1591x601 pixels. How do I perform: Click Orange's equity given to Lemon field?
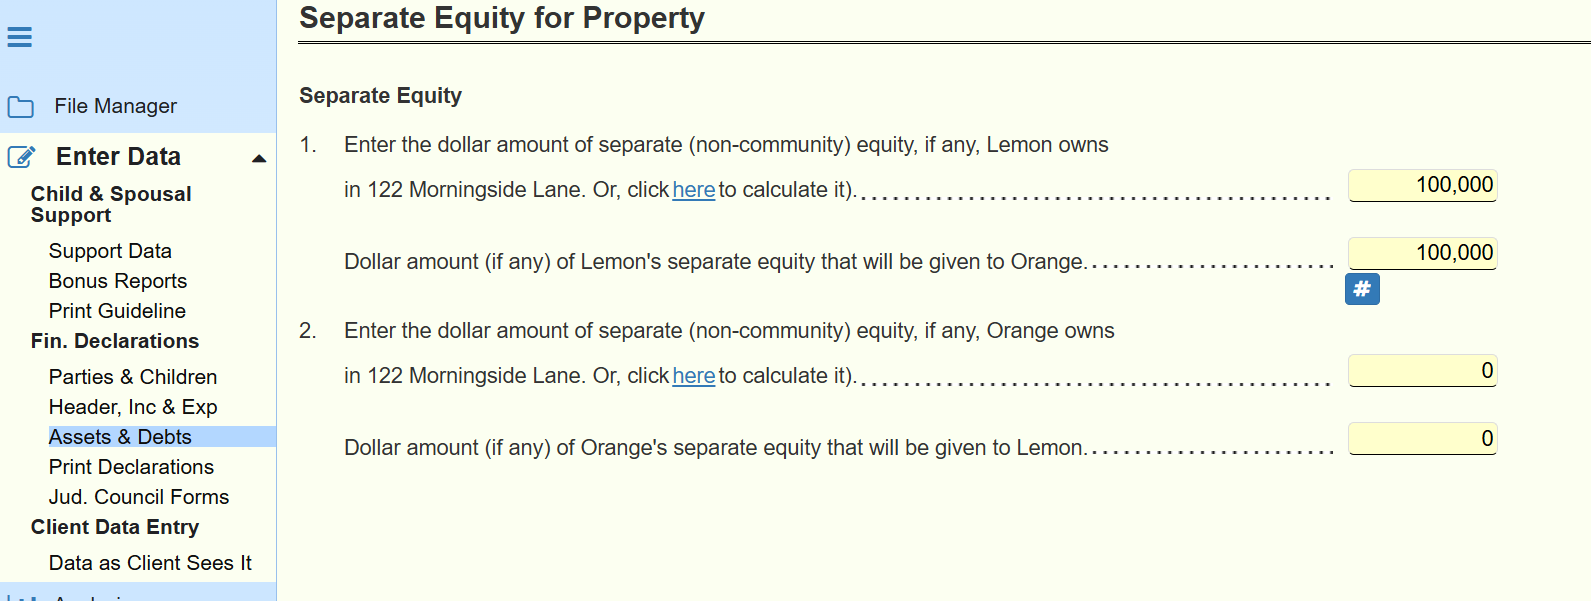[1422, 439]
